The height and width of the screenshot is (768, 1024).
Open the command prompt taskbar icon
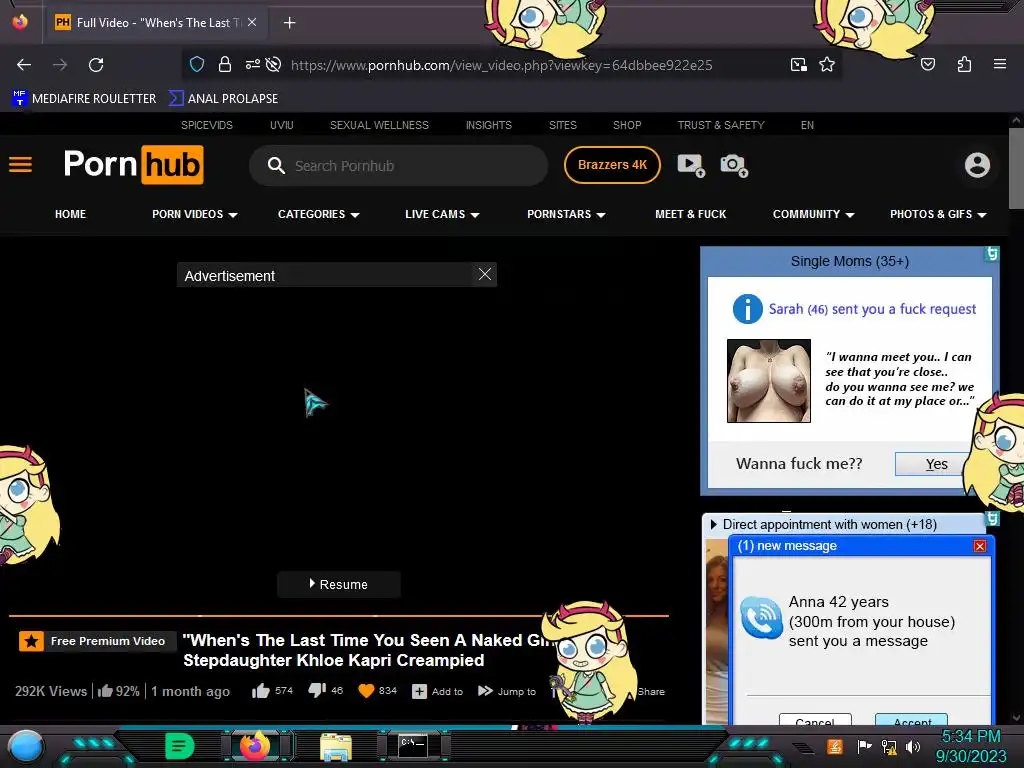(x=413, y=746)
